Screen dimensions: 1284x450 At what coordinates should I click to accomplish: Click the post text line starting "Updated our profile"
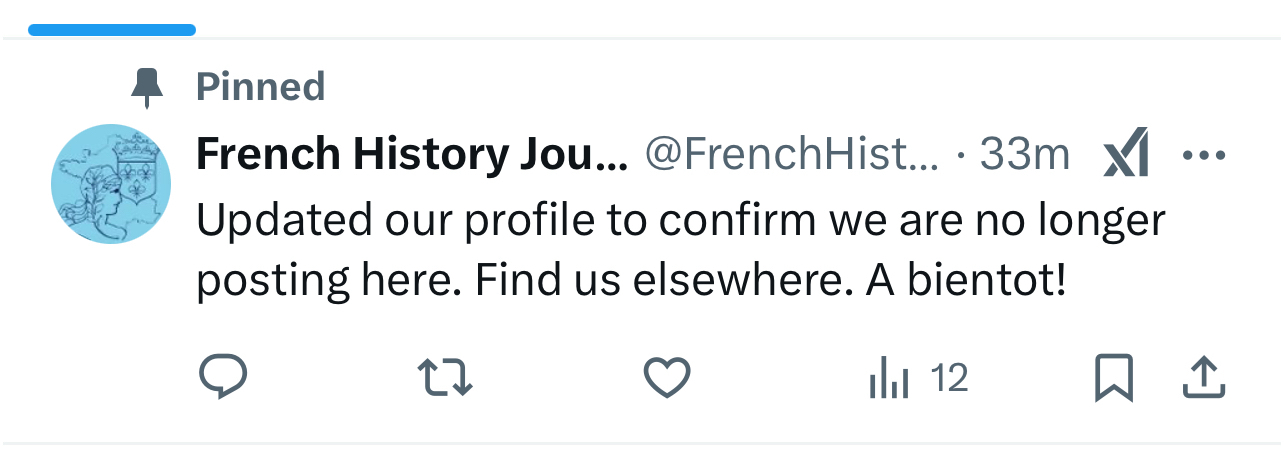pyautogui.click(x=680, y=221)
